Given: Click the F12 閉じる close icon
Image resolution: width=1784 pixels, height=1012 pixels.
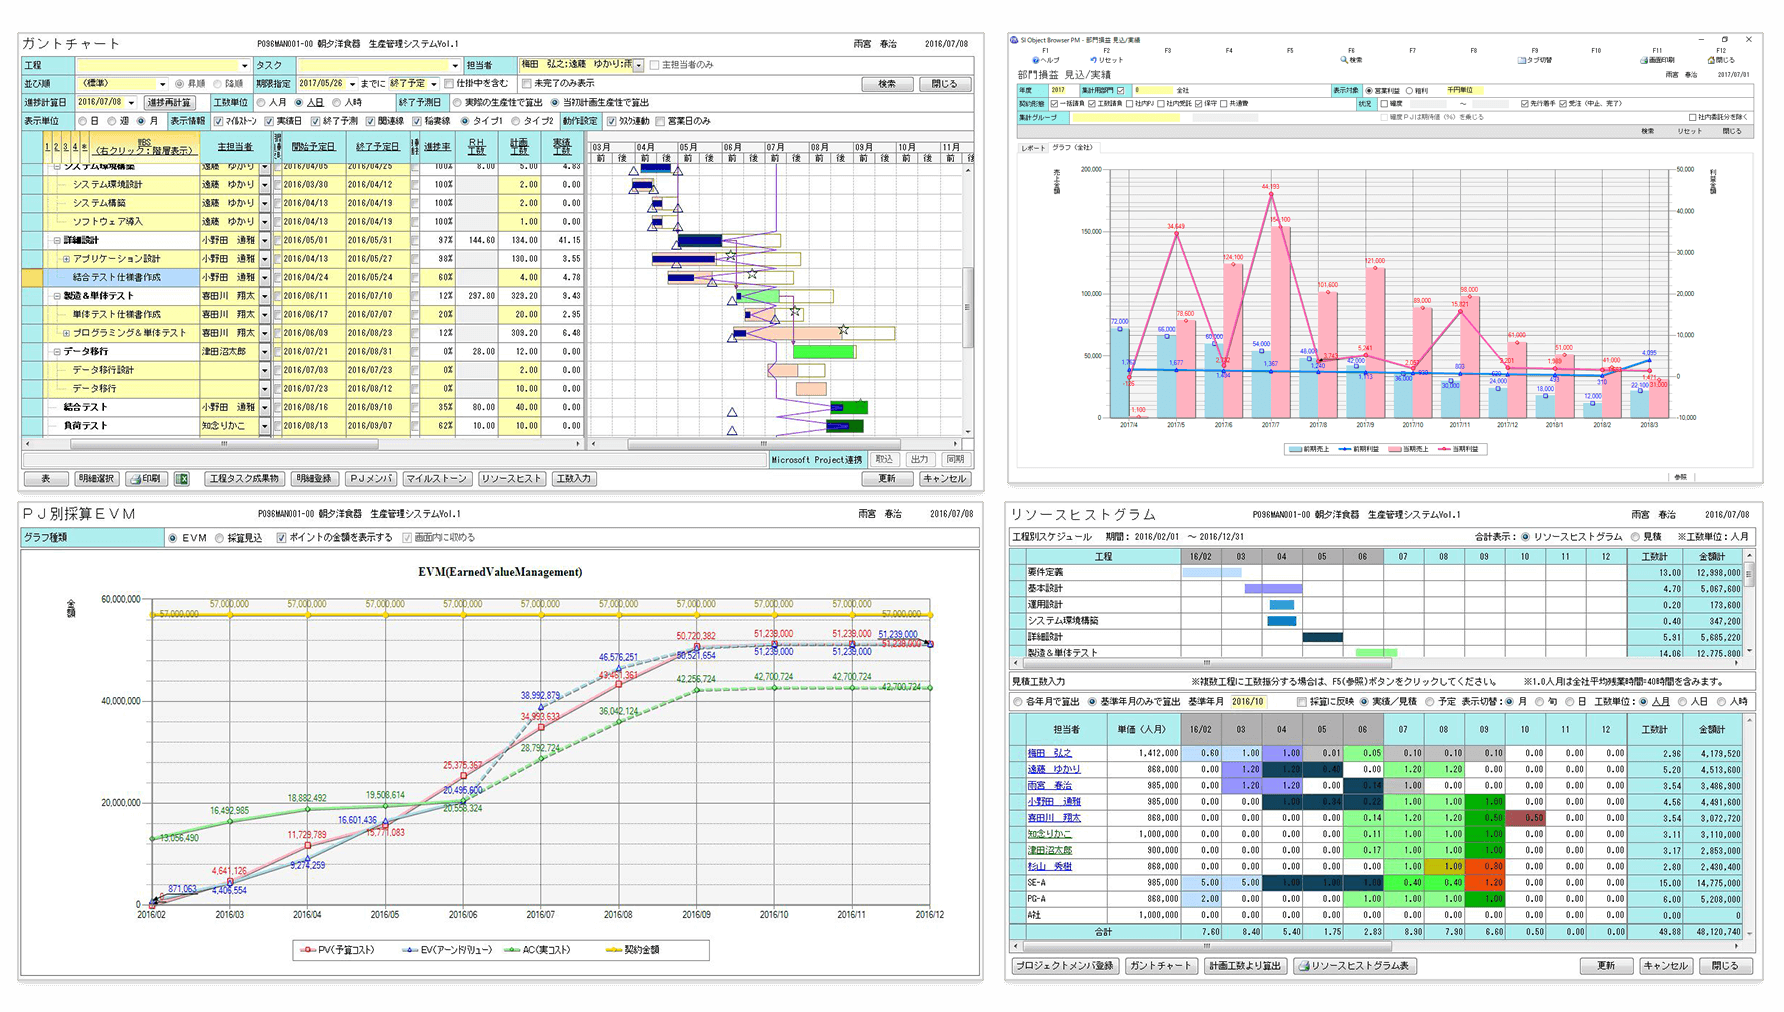Looking at the screenshot, I should click(x=1711, y=60).
